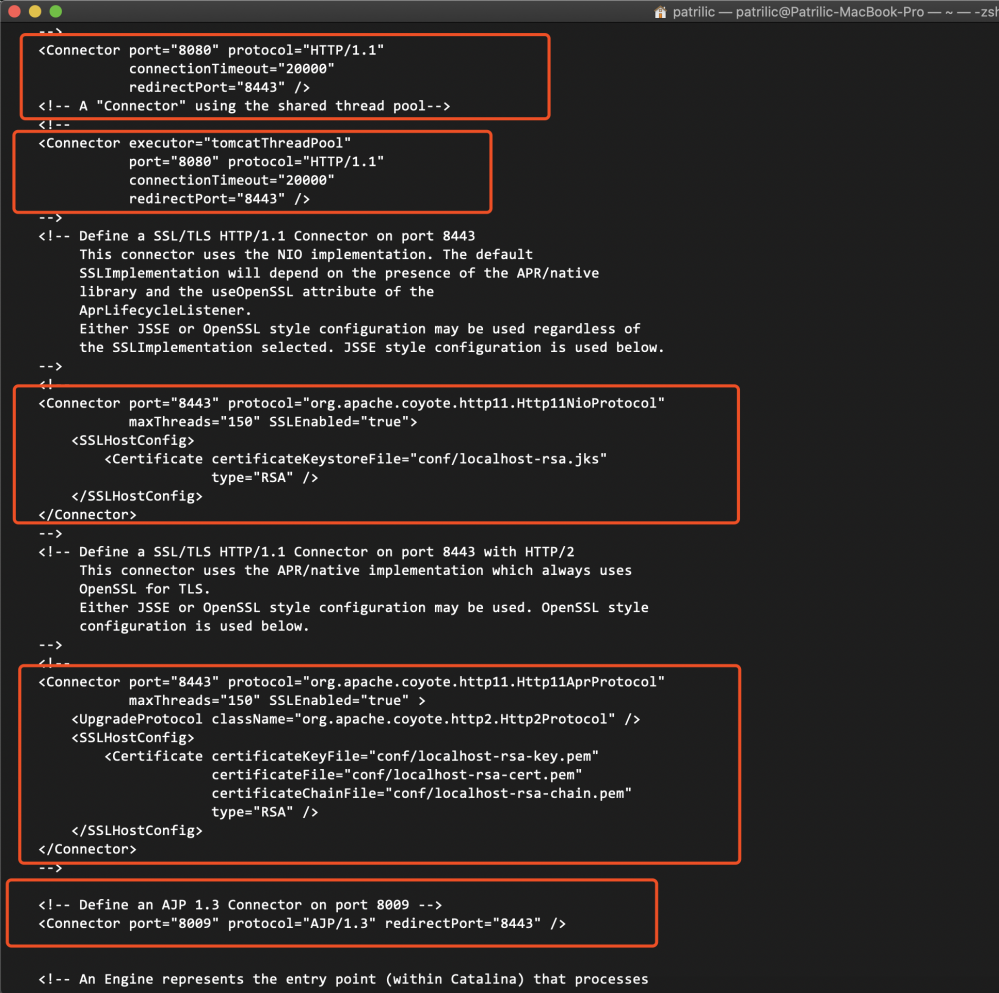Click the certificateKeyFile localhost-rsa-key.pem line
Screen dimensions: 999x993
352,756
